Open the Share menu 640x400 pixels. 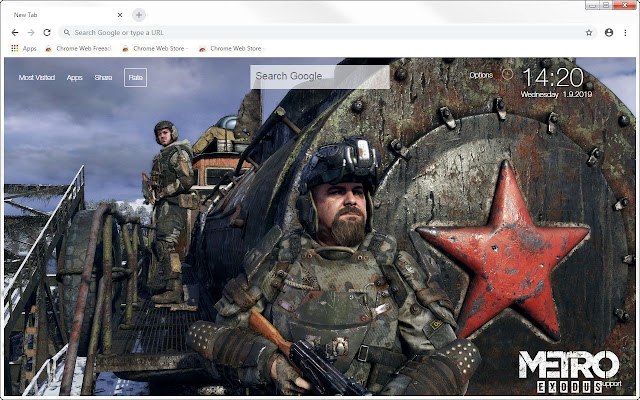point(103,78)
